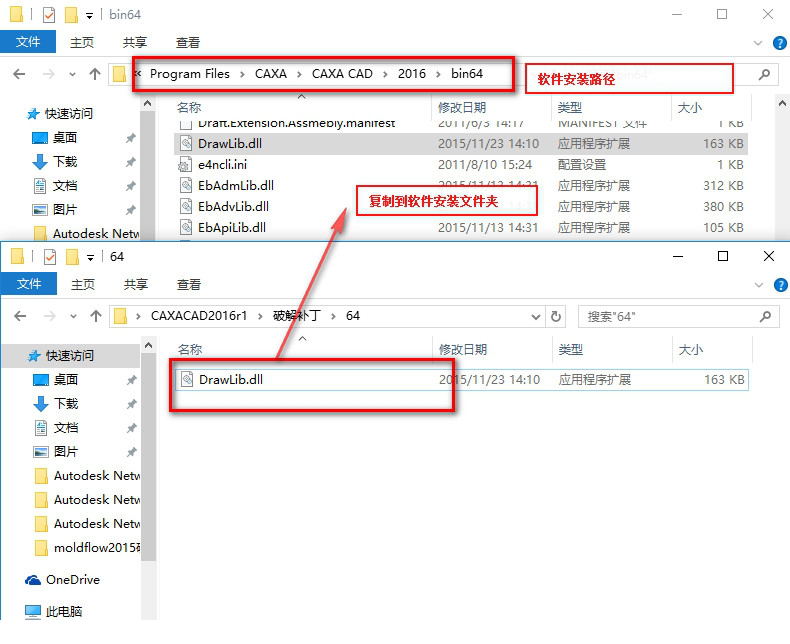Viewport: 790px width, 644px height.
Task: Open the 主页 tab in bin64 window
Action: 82,42
